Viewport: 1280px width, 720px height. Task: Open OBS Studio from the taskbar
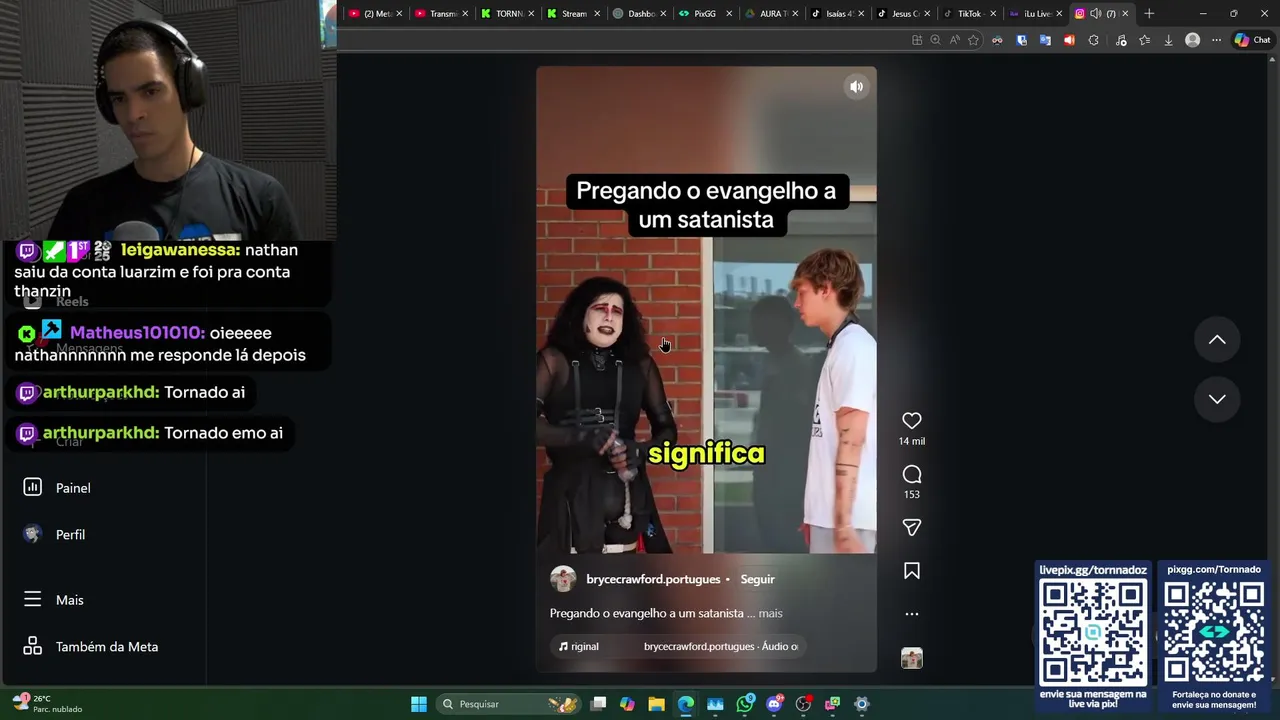(803, 704)
